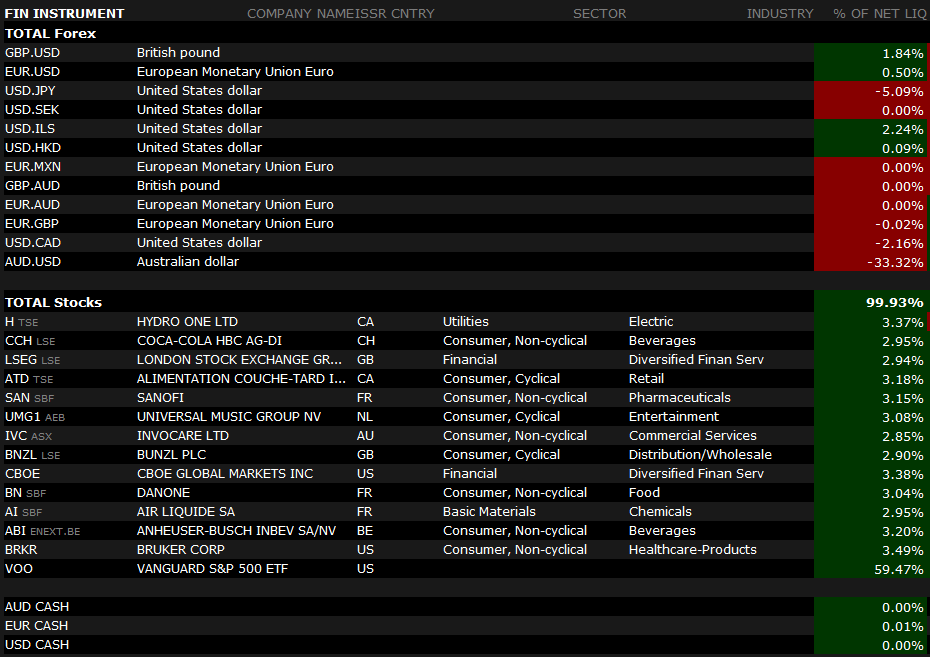
Task: Sort by % OF NET LIQ column header
Action: click(879, 14)
